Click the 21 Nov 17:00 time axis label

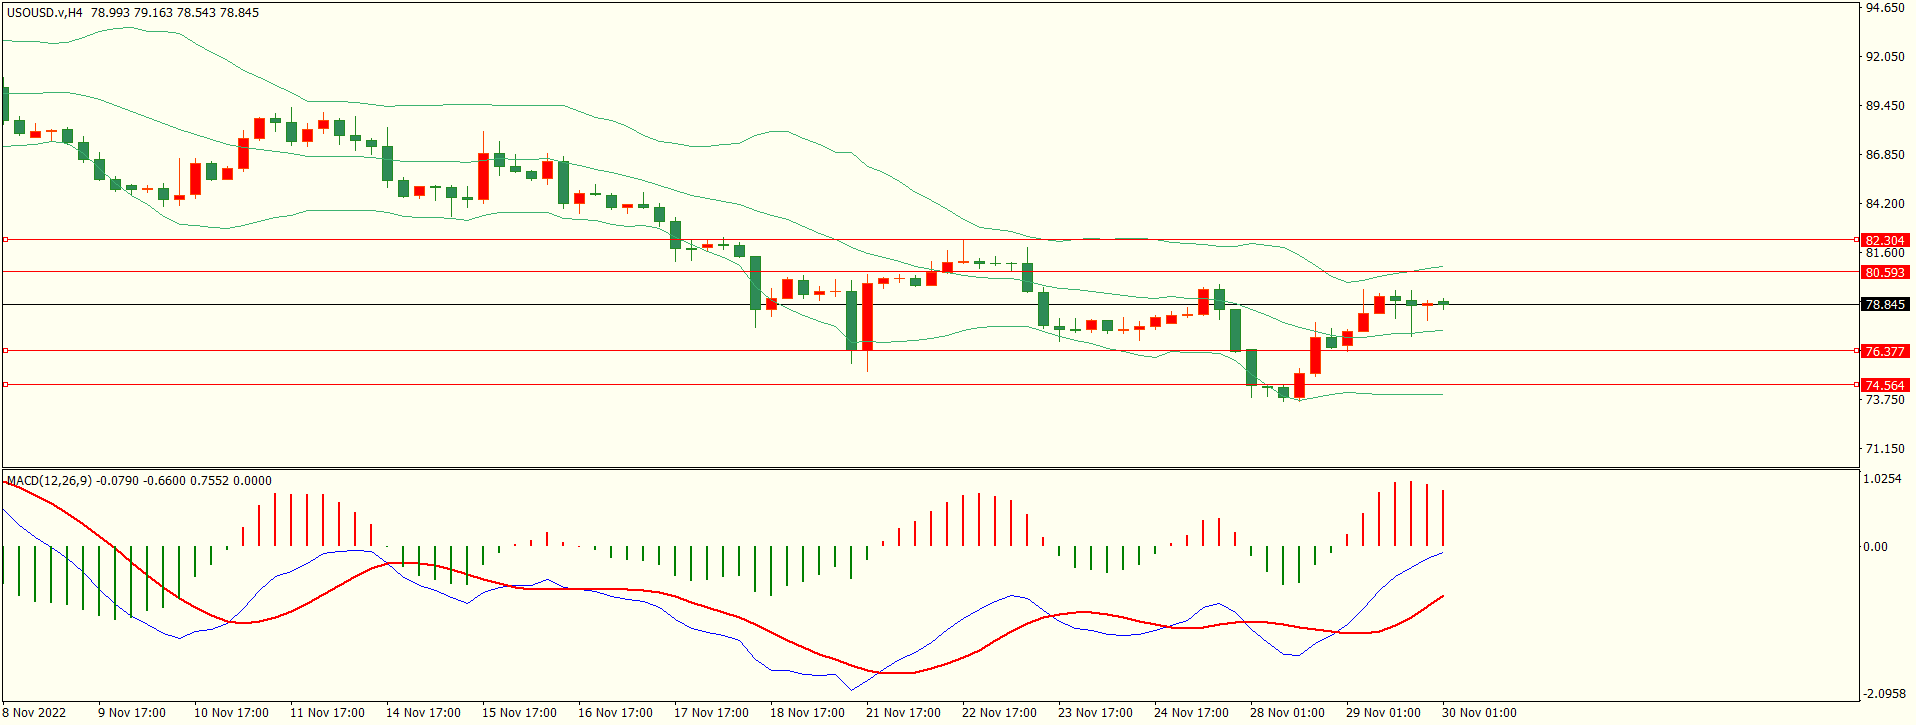click(902, 713)
